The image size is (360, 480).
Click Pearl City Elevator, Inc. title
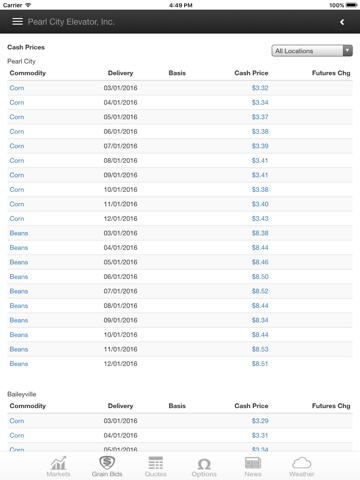point(71,22)
